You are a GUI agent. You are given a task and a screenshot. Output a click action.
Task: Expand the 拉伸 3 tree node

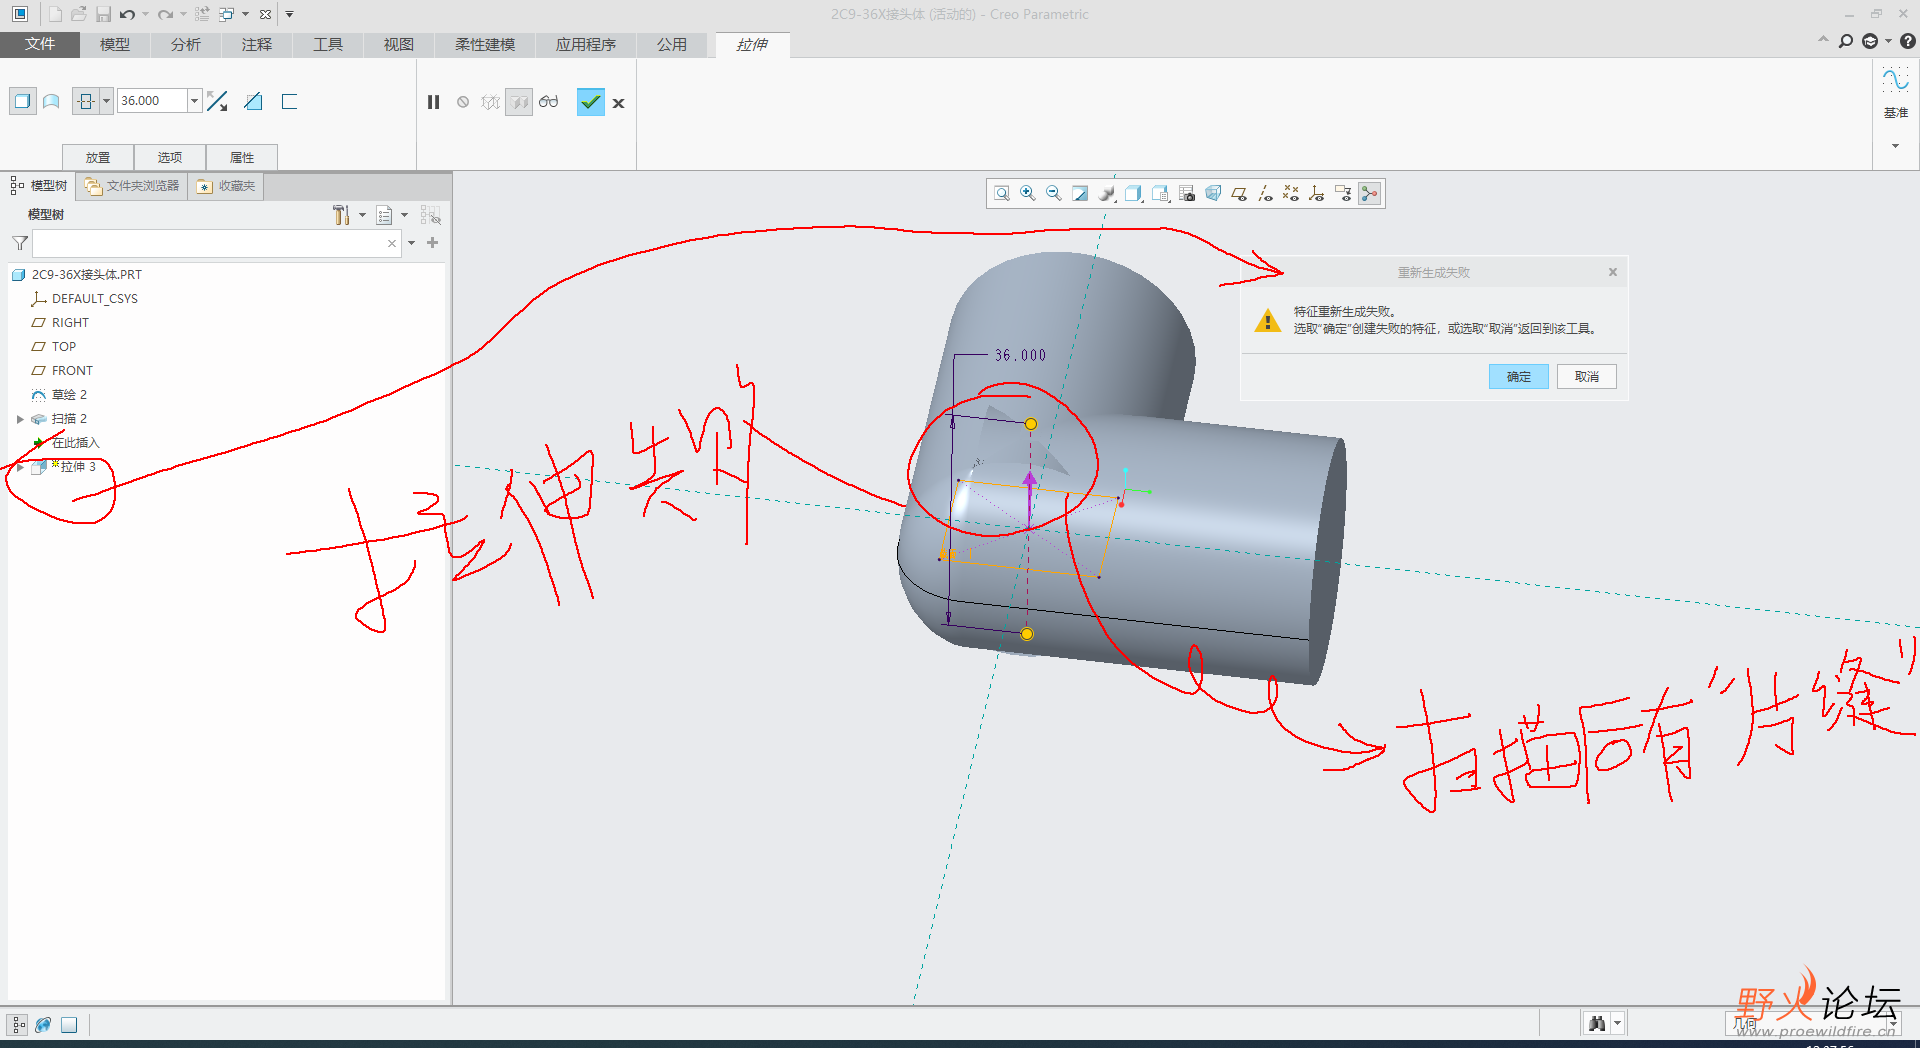click(x=19, y=466)
